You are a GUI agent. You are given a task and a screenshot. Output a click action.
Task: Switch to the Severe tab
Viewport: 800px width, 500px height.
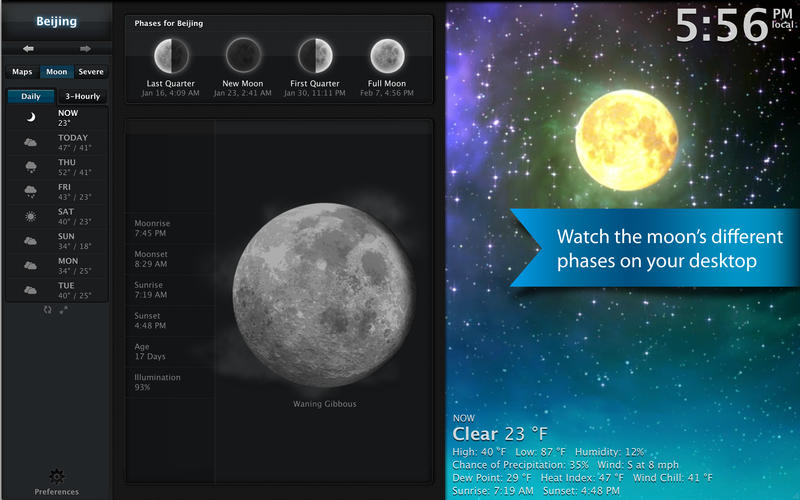coord(91,72)
